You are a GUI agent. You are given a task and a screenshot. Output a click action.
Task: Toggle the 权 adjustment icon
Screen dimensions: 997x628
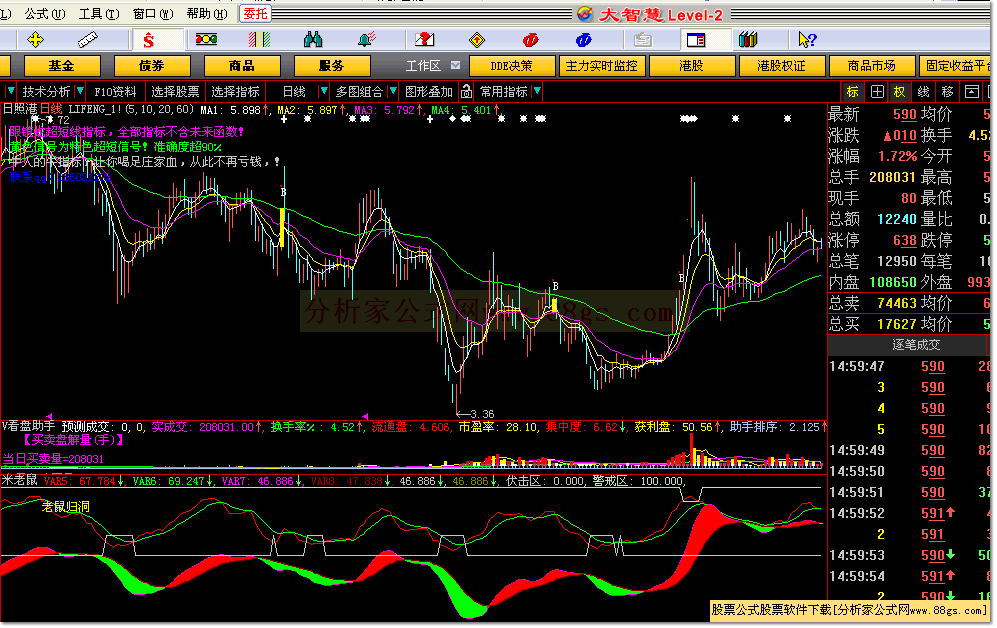(x=900, y=92)
